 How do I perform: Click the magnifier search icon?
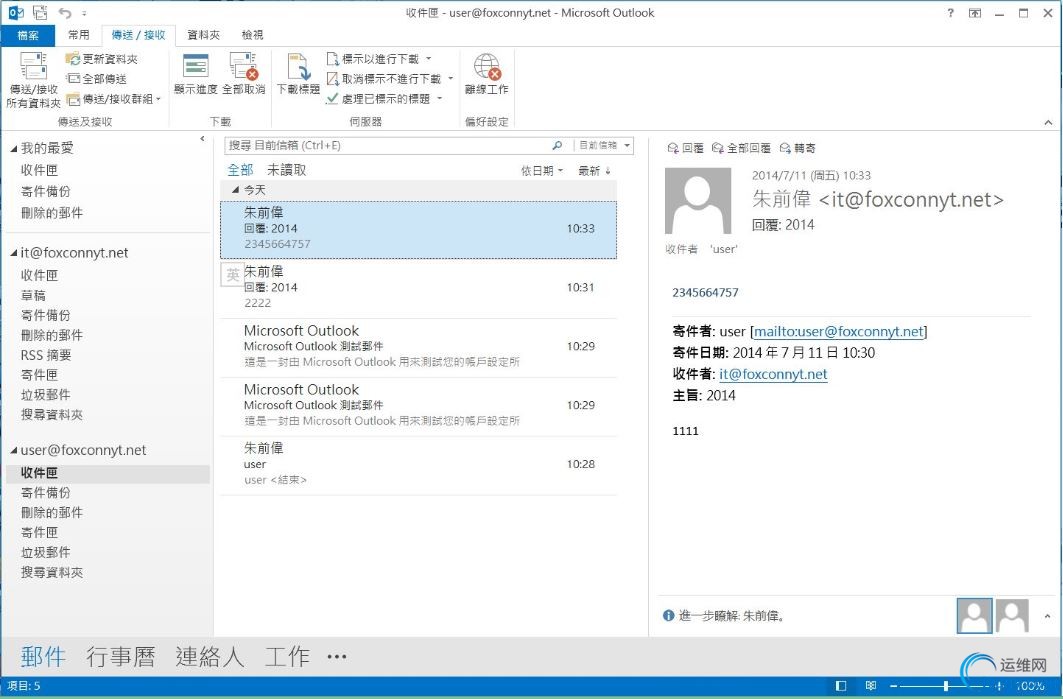point(557,145)
